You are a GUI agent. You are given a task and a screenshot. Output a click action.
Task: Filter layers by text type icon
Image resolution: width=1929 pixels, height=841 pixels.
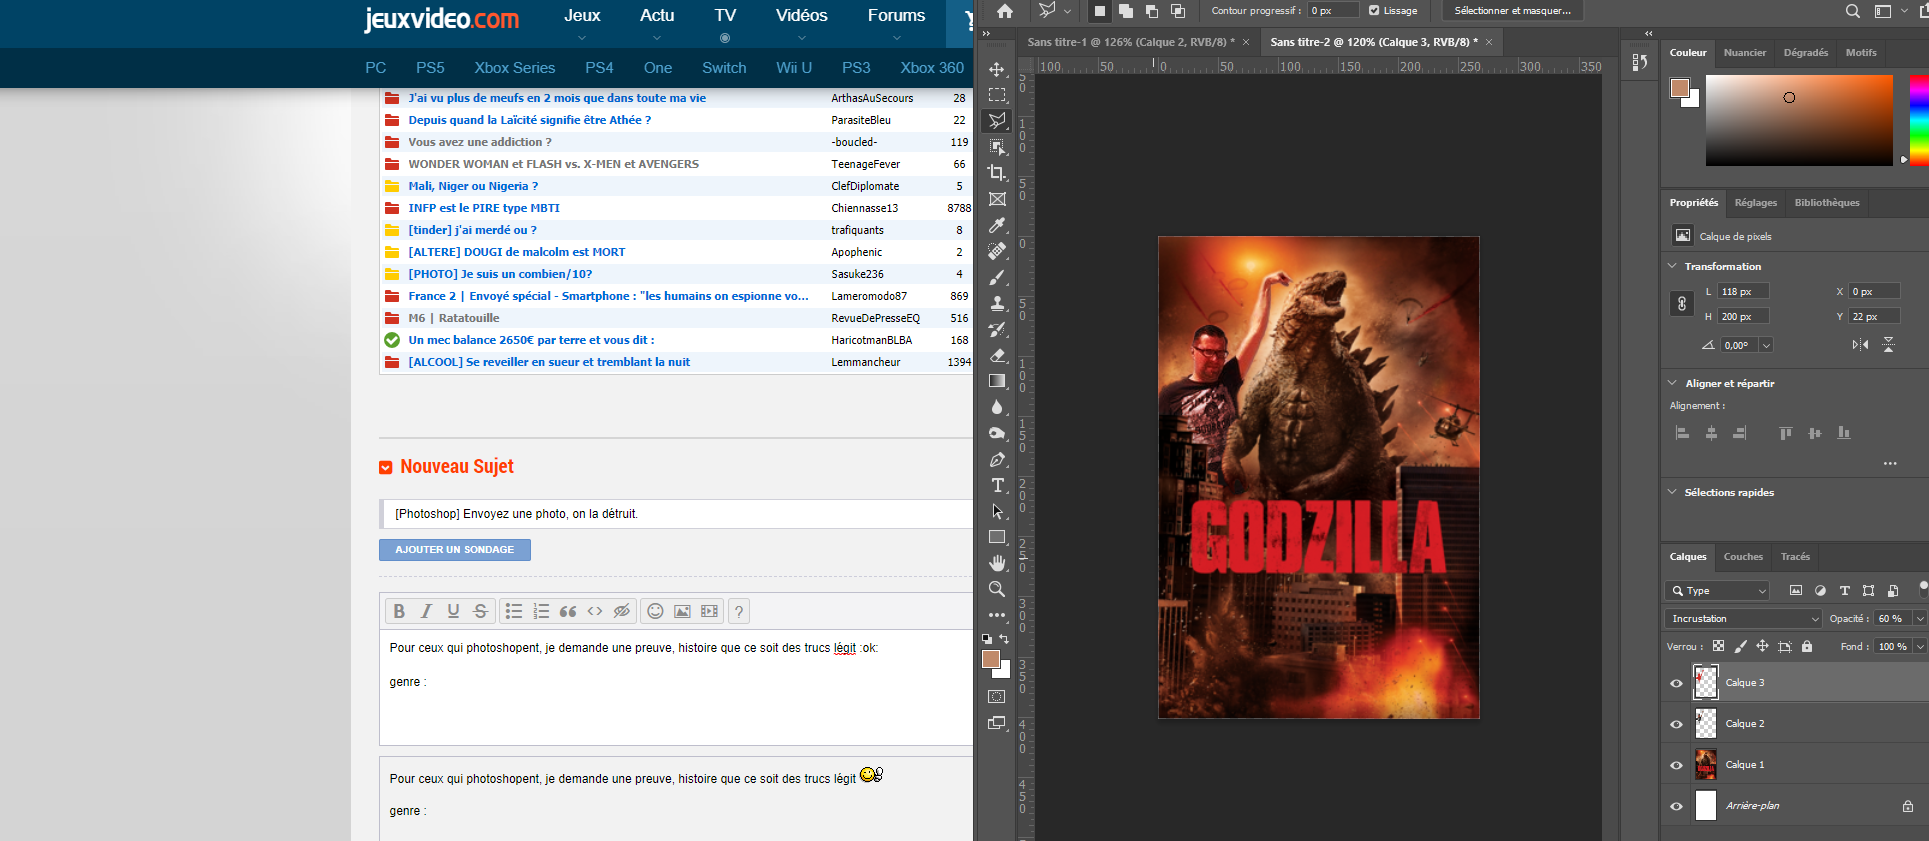[x=1845, y=591]
